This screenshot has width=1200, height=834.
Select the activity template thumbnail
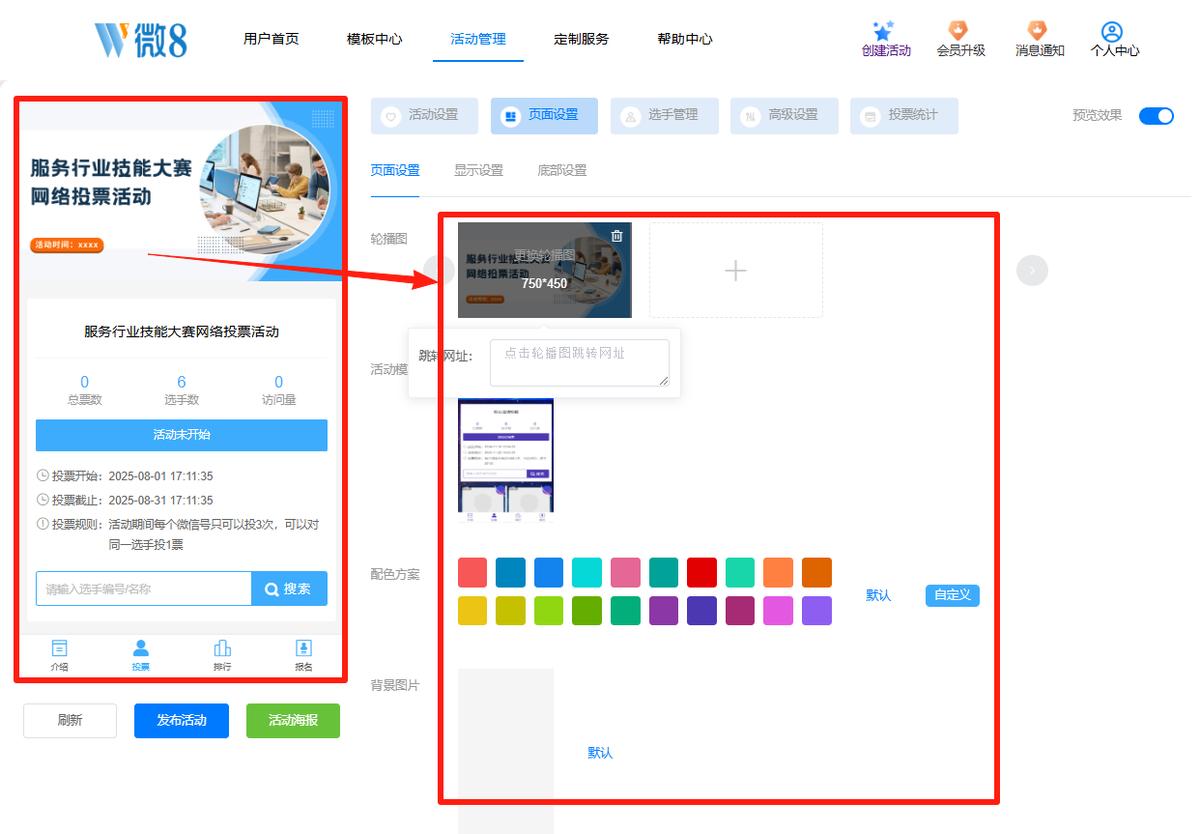[506, 460]
